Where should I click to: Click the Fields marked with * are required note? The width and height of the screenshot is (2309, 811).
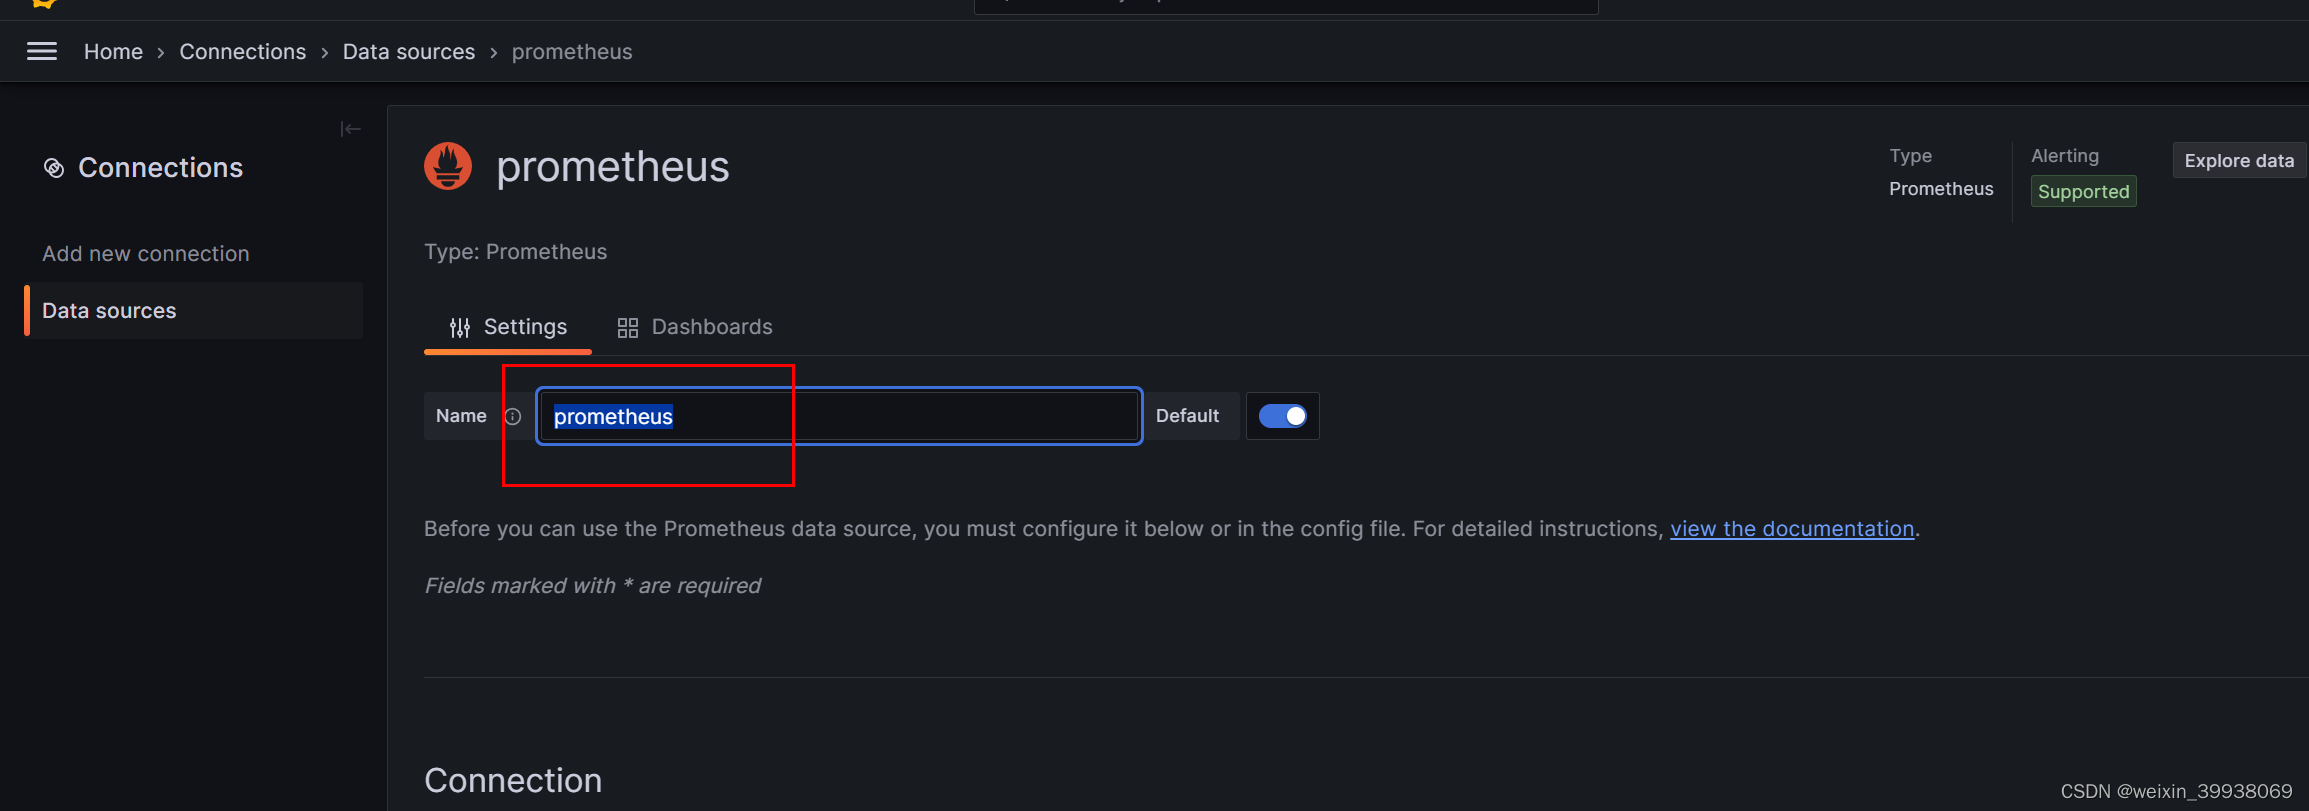point(593,586)
